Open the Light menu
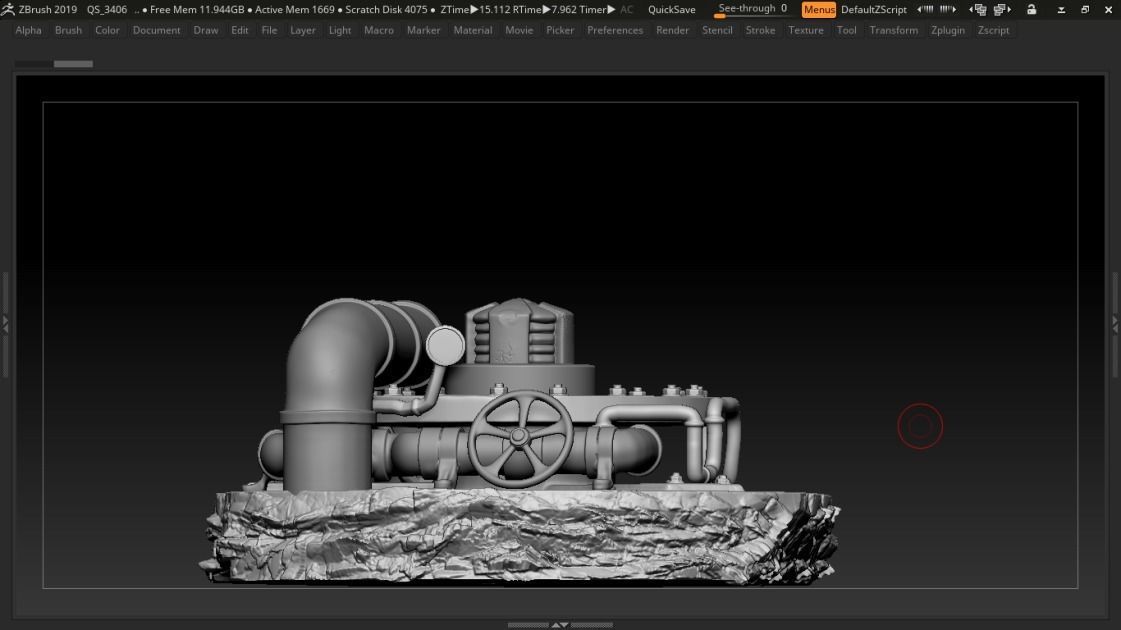Viewport: 1121px width, 630px height. (340, 30)
